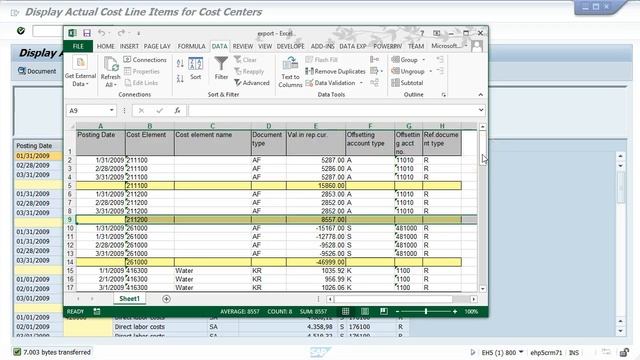Select cell with value -46999.00
Screen dimensions: 640x360
pyautogui.click(x=316, y=262)
